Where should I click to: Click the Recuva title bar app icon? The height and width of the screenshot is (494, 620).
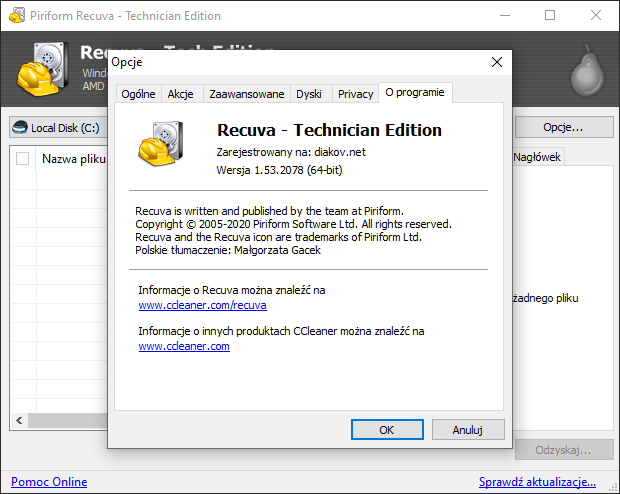17,15
